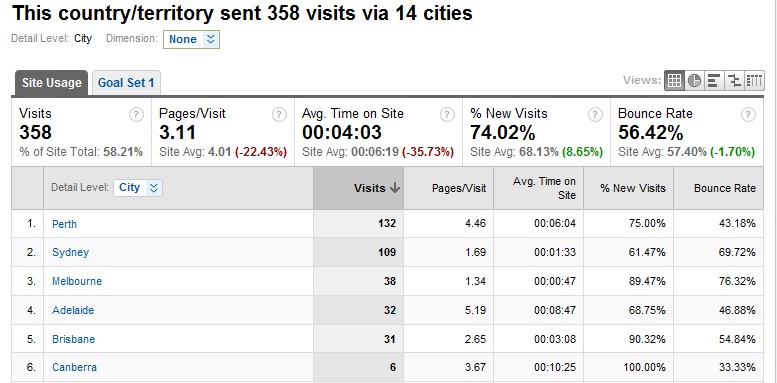Switch to the pie chart view icon

[x=694, y=80]
